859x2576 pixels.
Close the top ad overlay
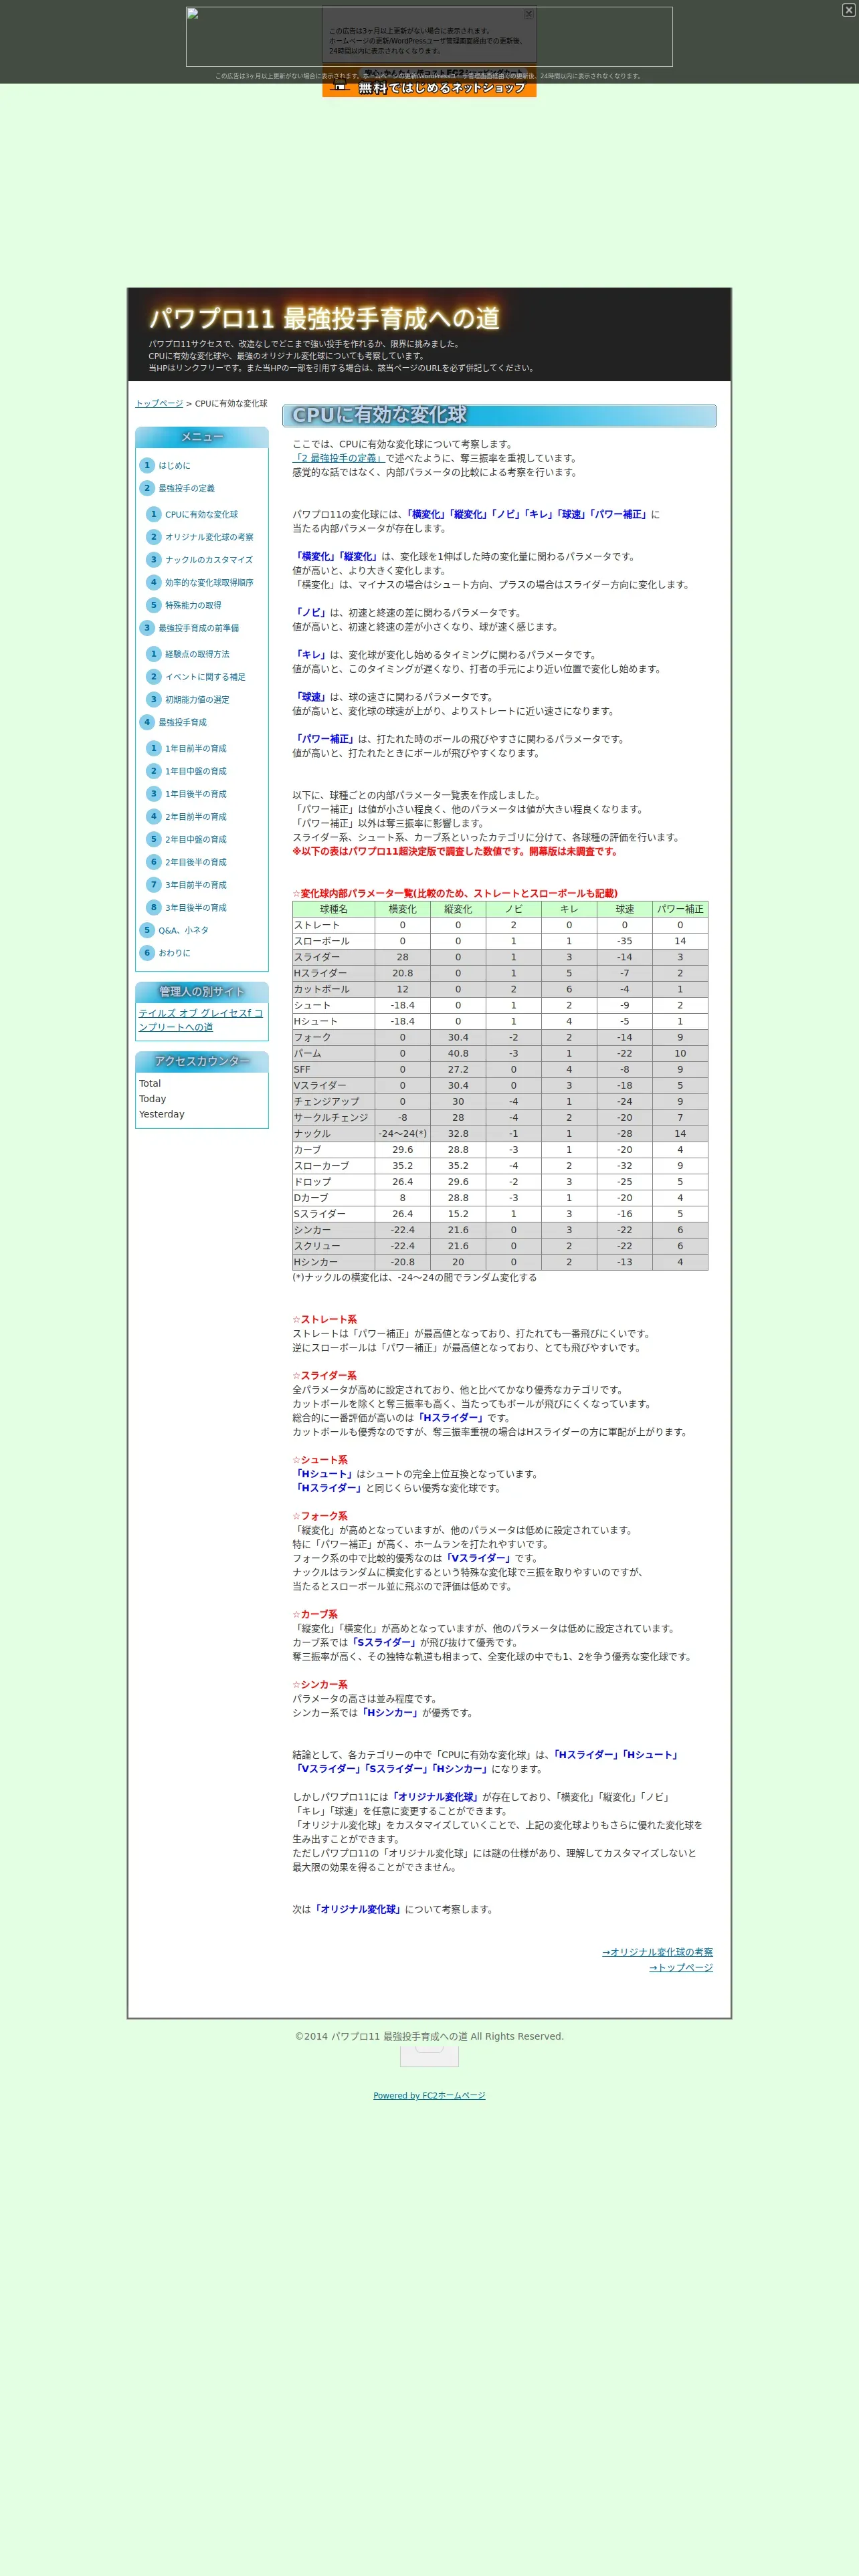point(848,10)
